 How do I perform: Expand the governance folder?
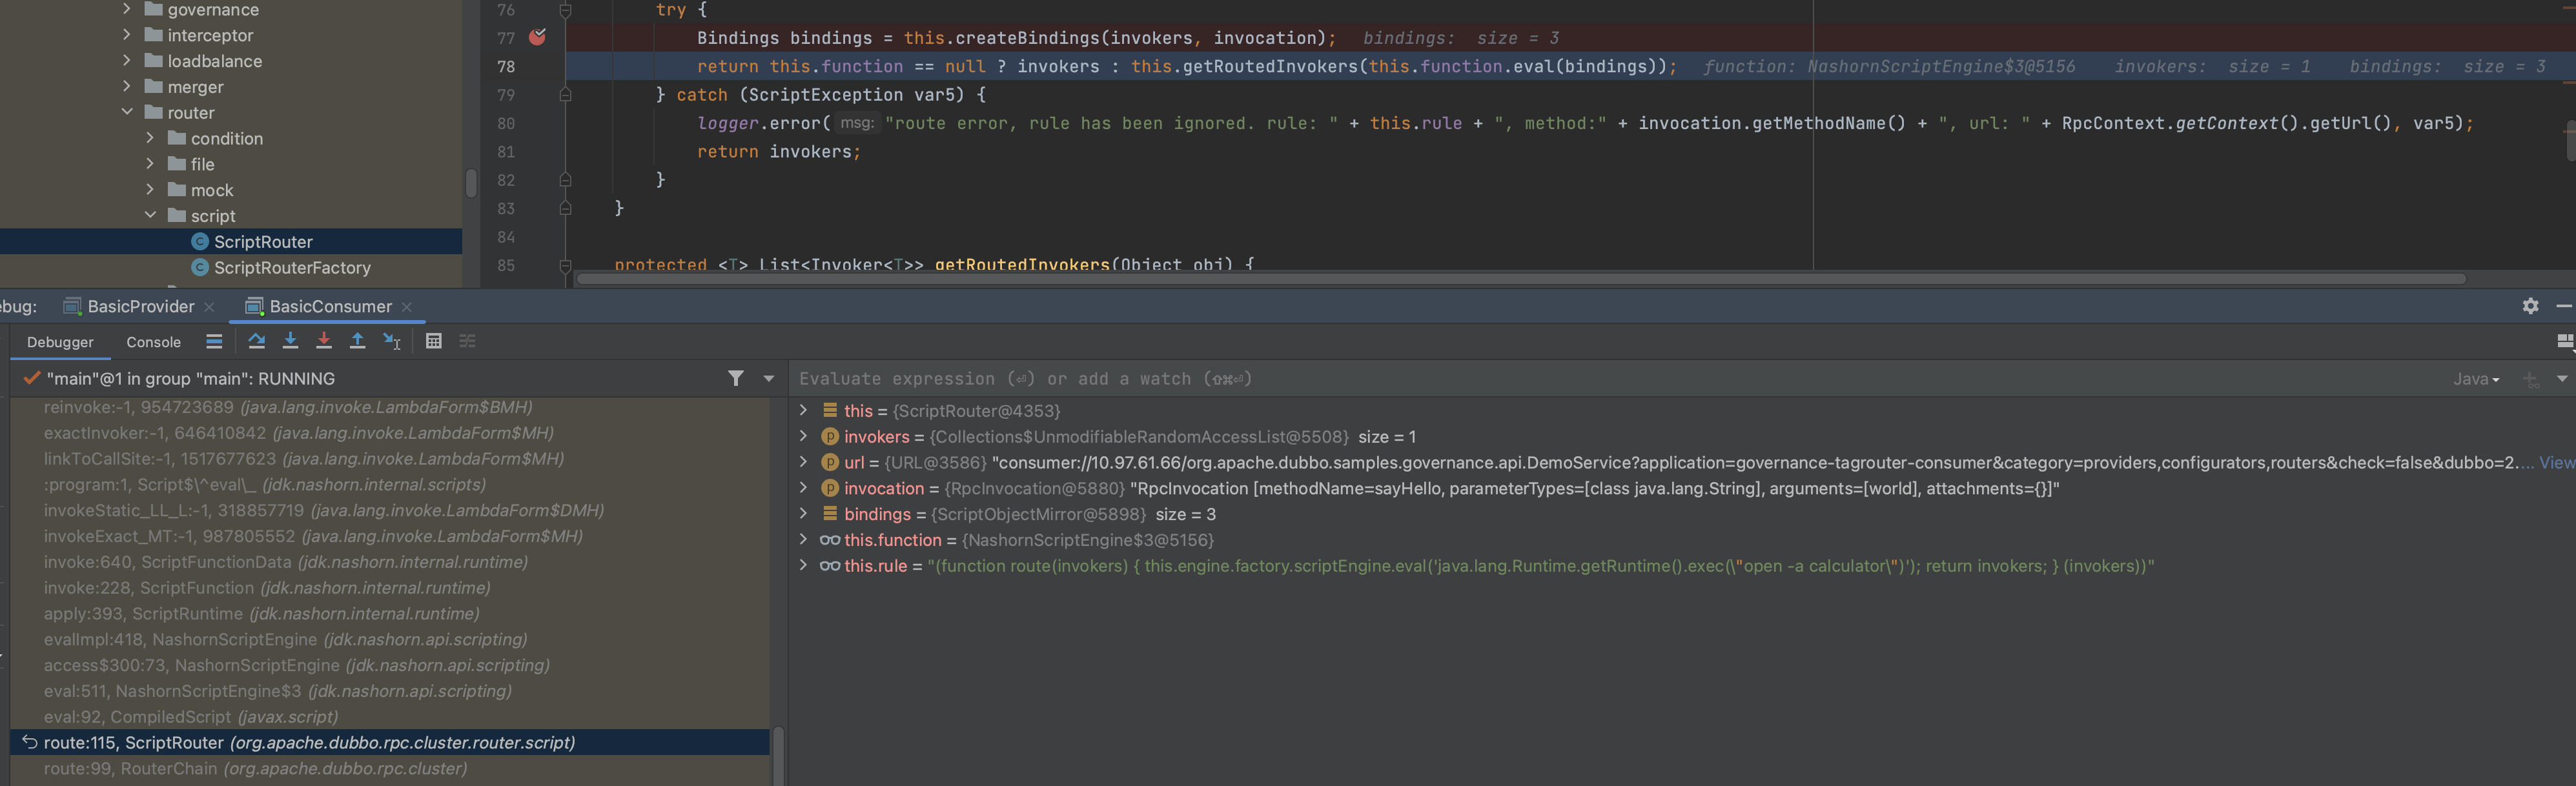point(127,9)
